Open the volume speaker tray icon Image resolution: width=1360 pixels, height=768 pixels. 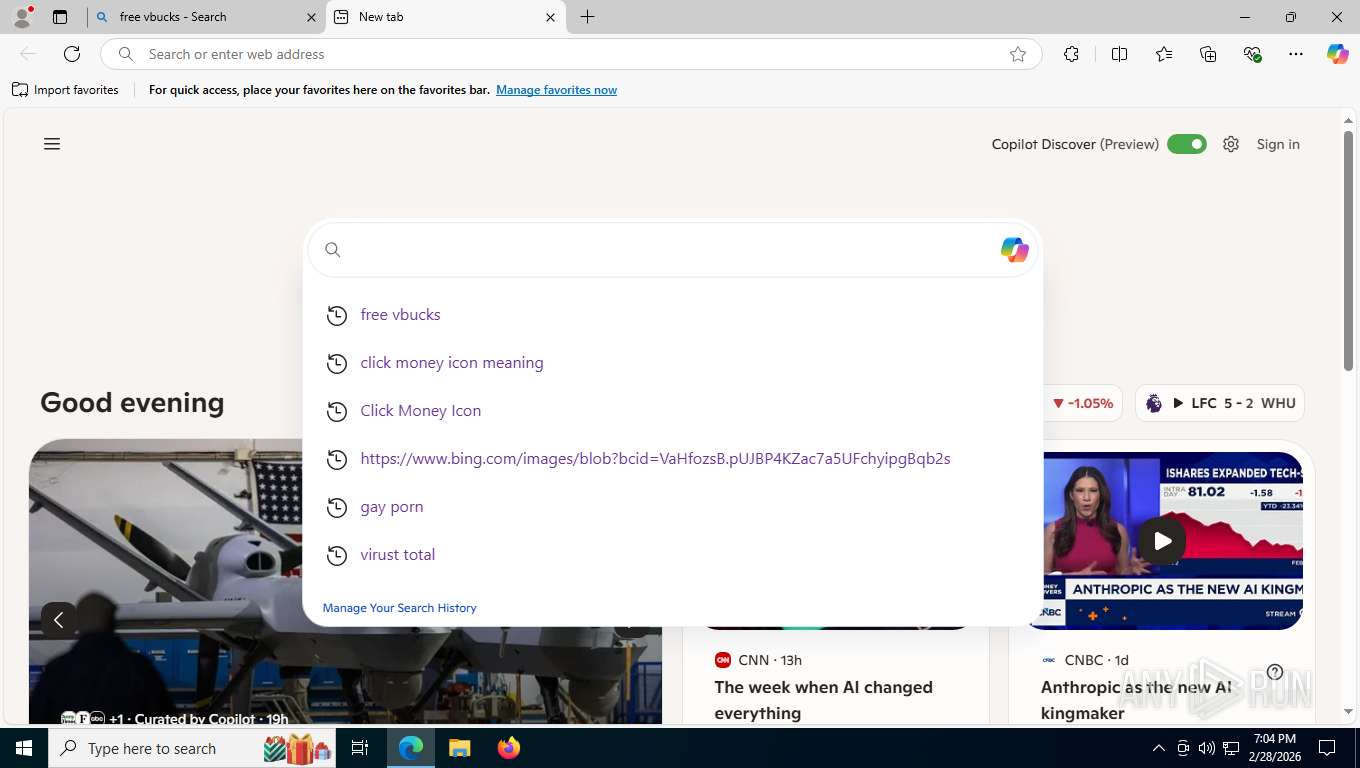point(1207,748)
